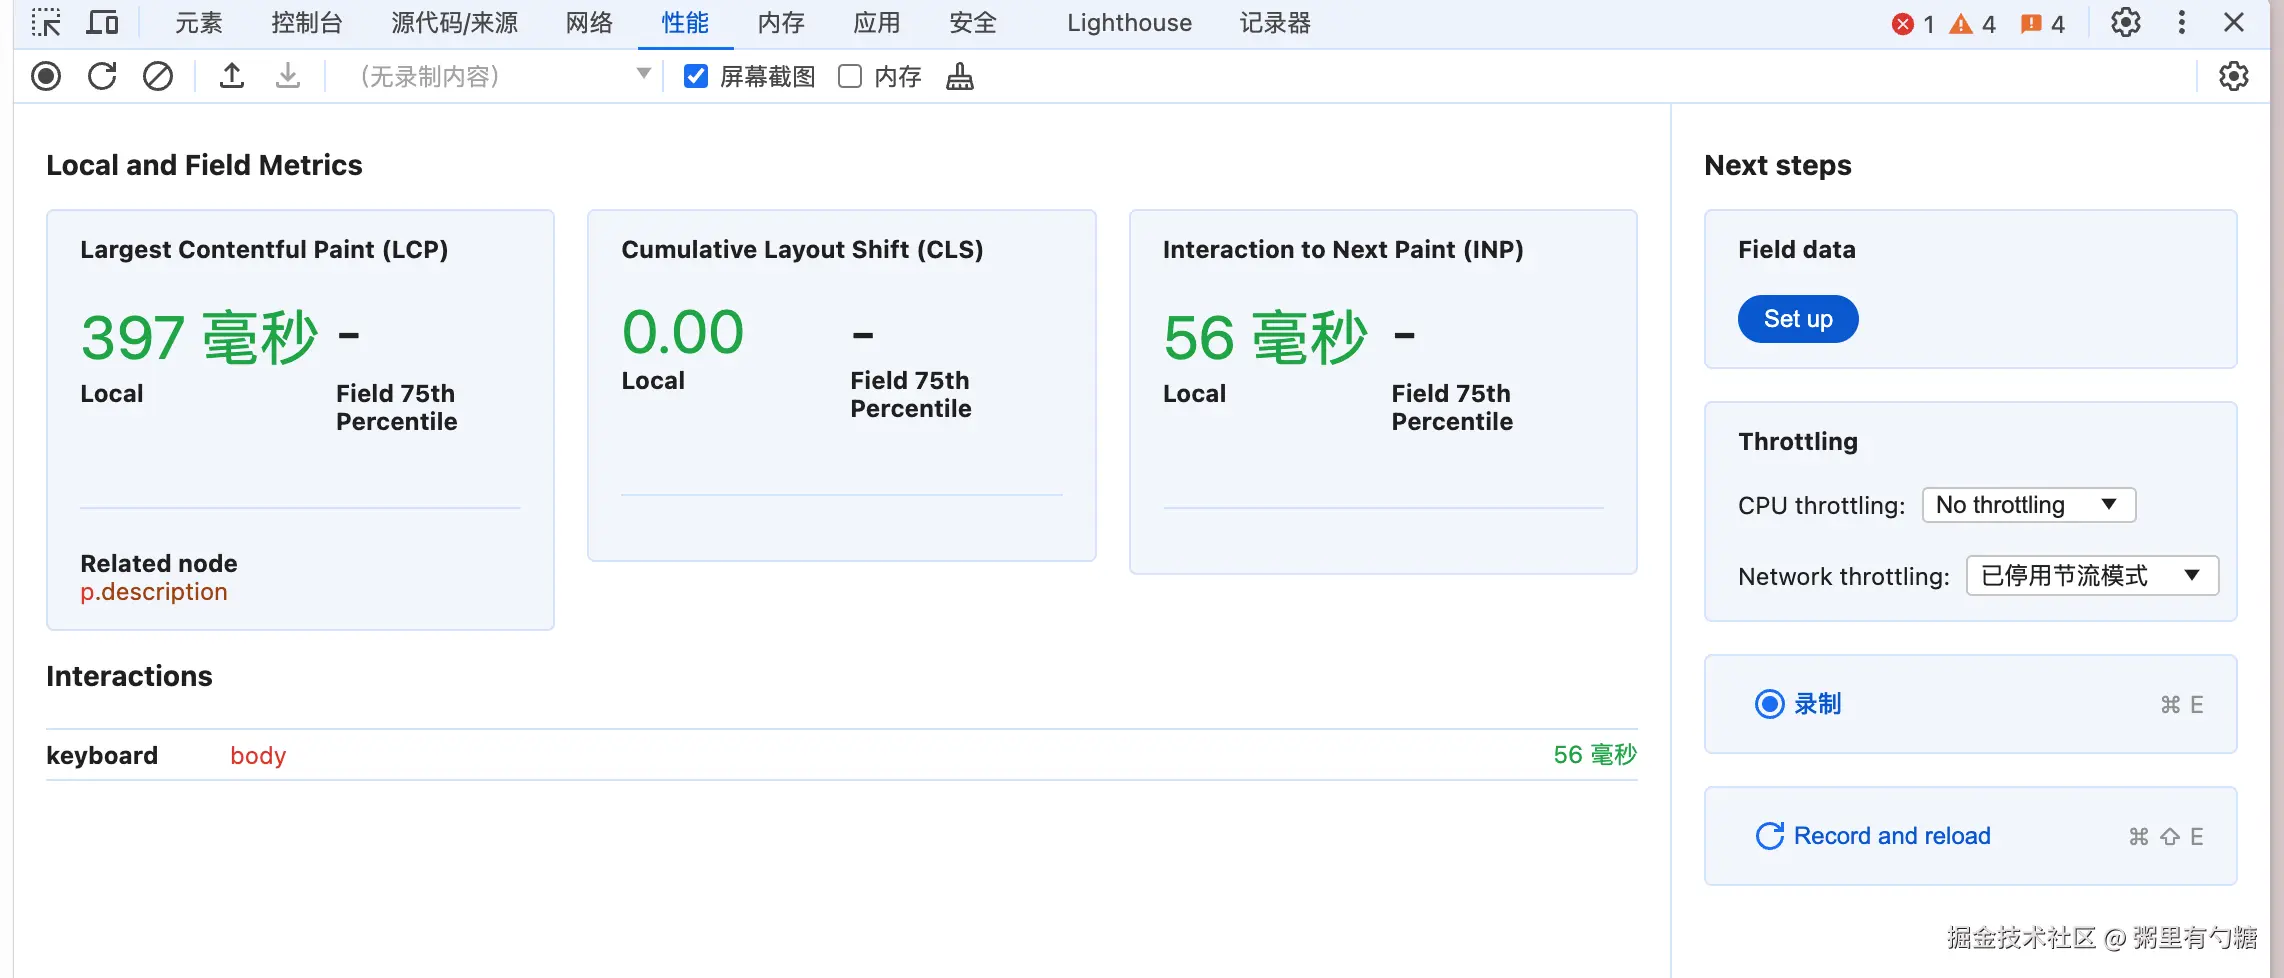
Task: Open the three-dot customize DevTools menu
Action: pos(2182,22)
